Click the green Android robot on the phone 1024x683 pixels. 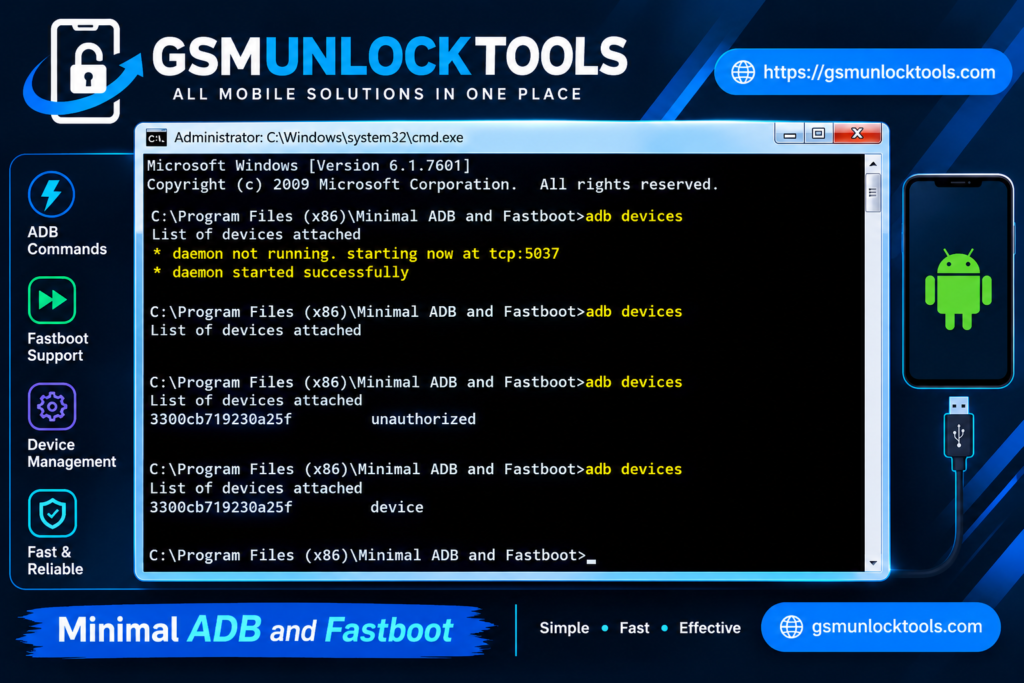point(958,289)
